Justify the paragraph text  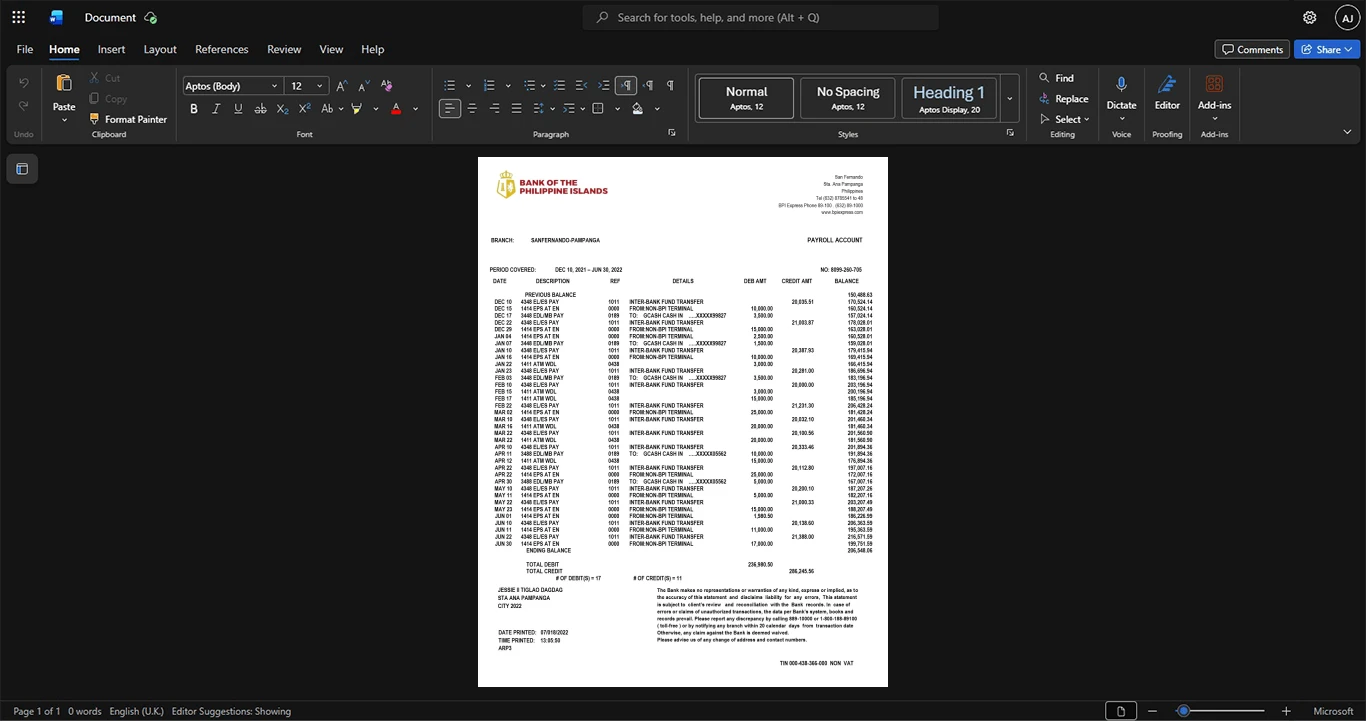[517, 108]
